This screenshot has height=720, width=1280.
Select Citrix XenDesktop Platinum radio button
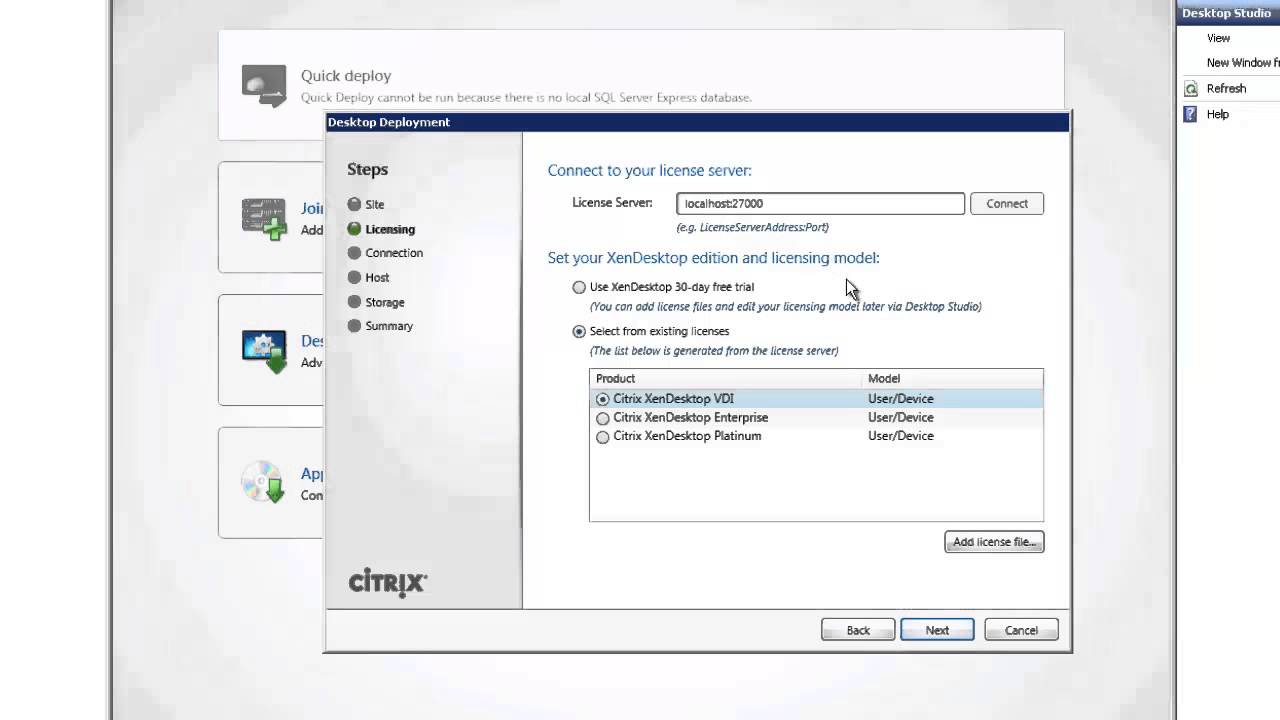[602, 437]
